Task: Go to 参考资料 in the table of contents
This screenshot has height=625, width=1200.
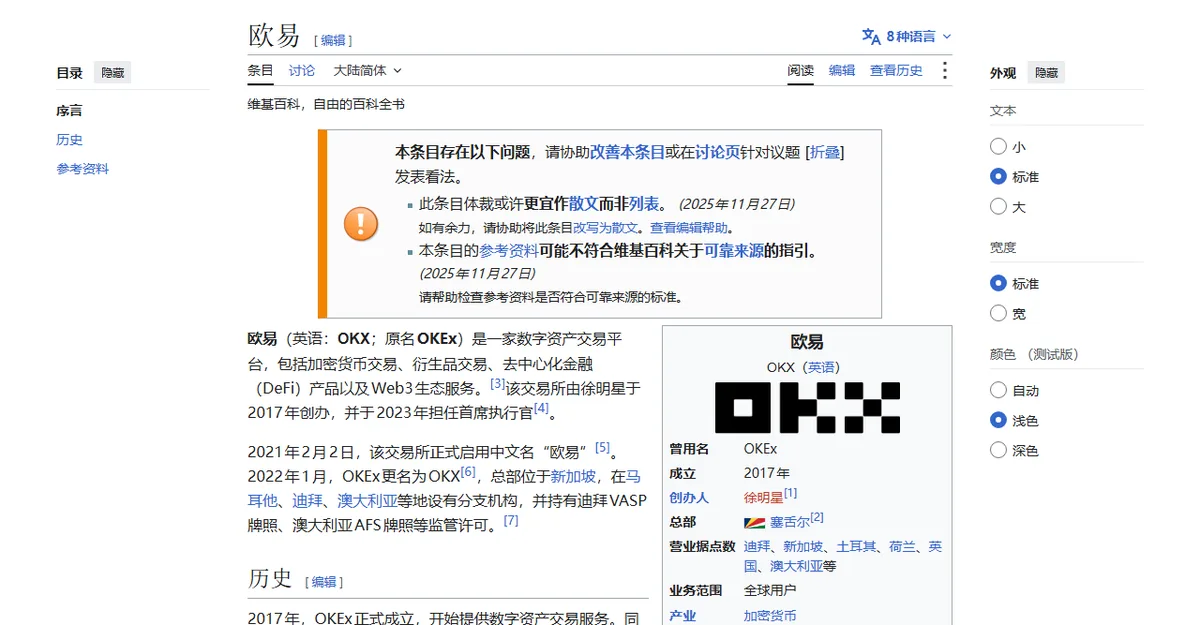Action: tap(82, 168)
